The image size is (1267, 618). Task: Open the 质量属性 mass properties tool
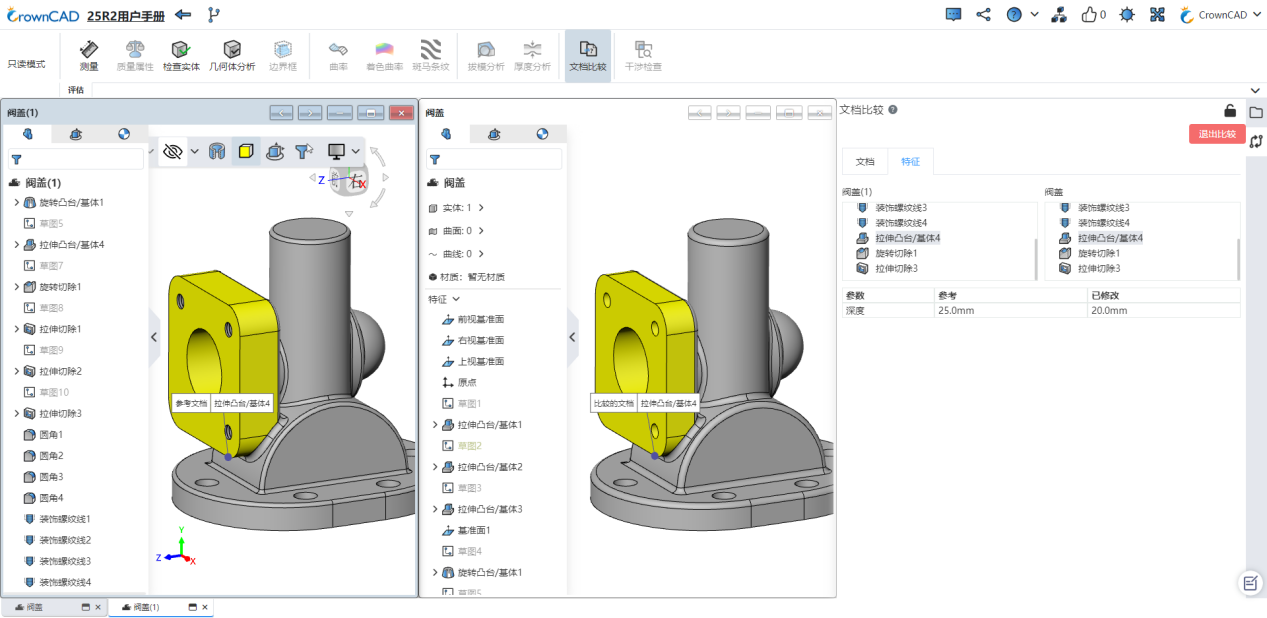135,55
